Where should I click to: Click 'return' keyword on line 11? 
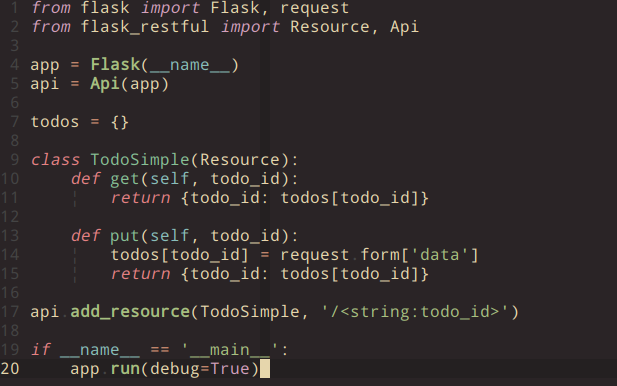point(140,198)
